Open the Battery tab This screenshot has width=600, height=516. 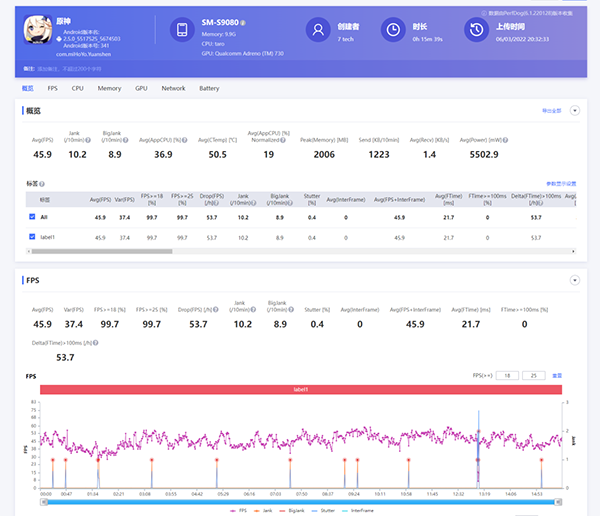coord(209,88)
